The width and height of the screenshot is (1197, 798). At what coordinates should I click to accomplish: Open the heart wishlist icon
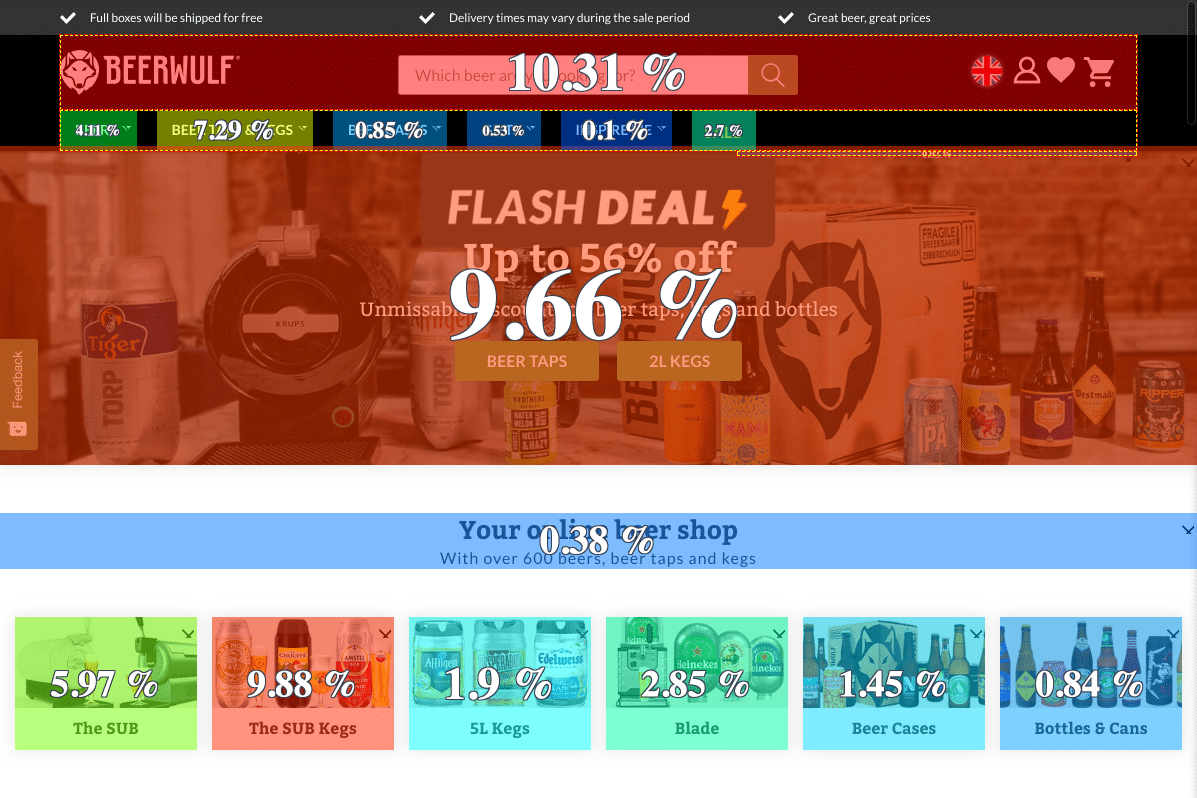(1061, 69)
